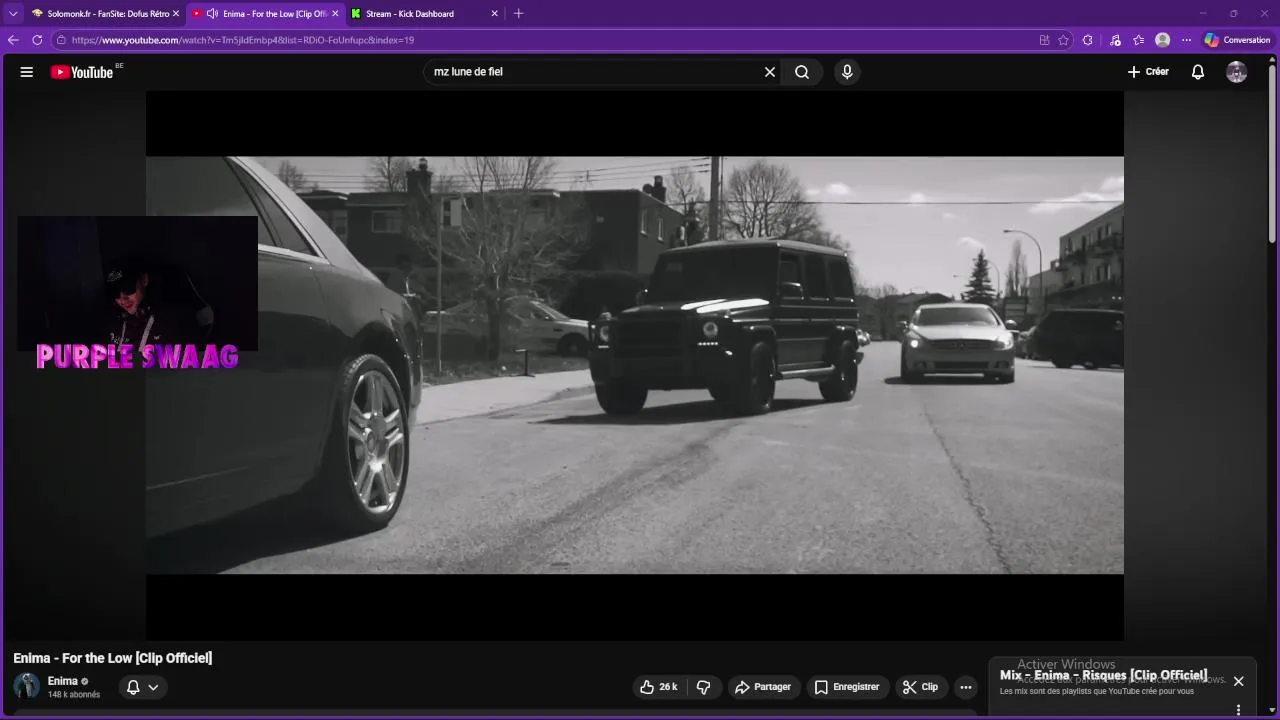
Task: Start voice search with the microphone
Action: pos(847,72)
